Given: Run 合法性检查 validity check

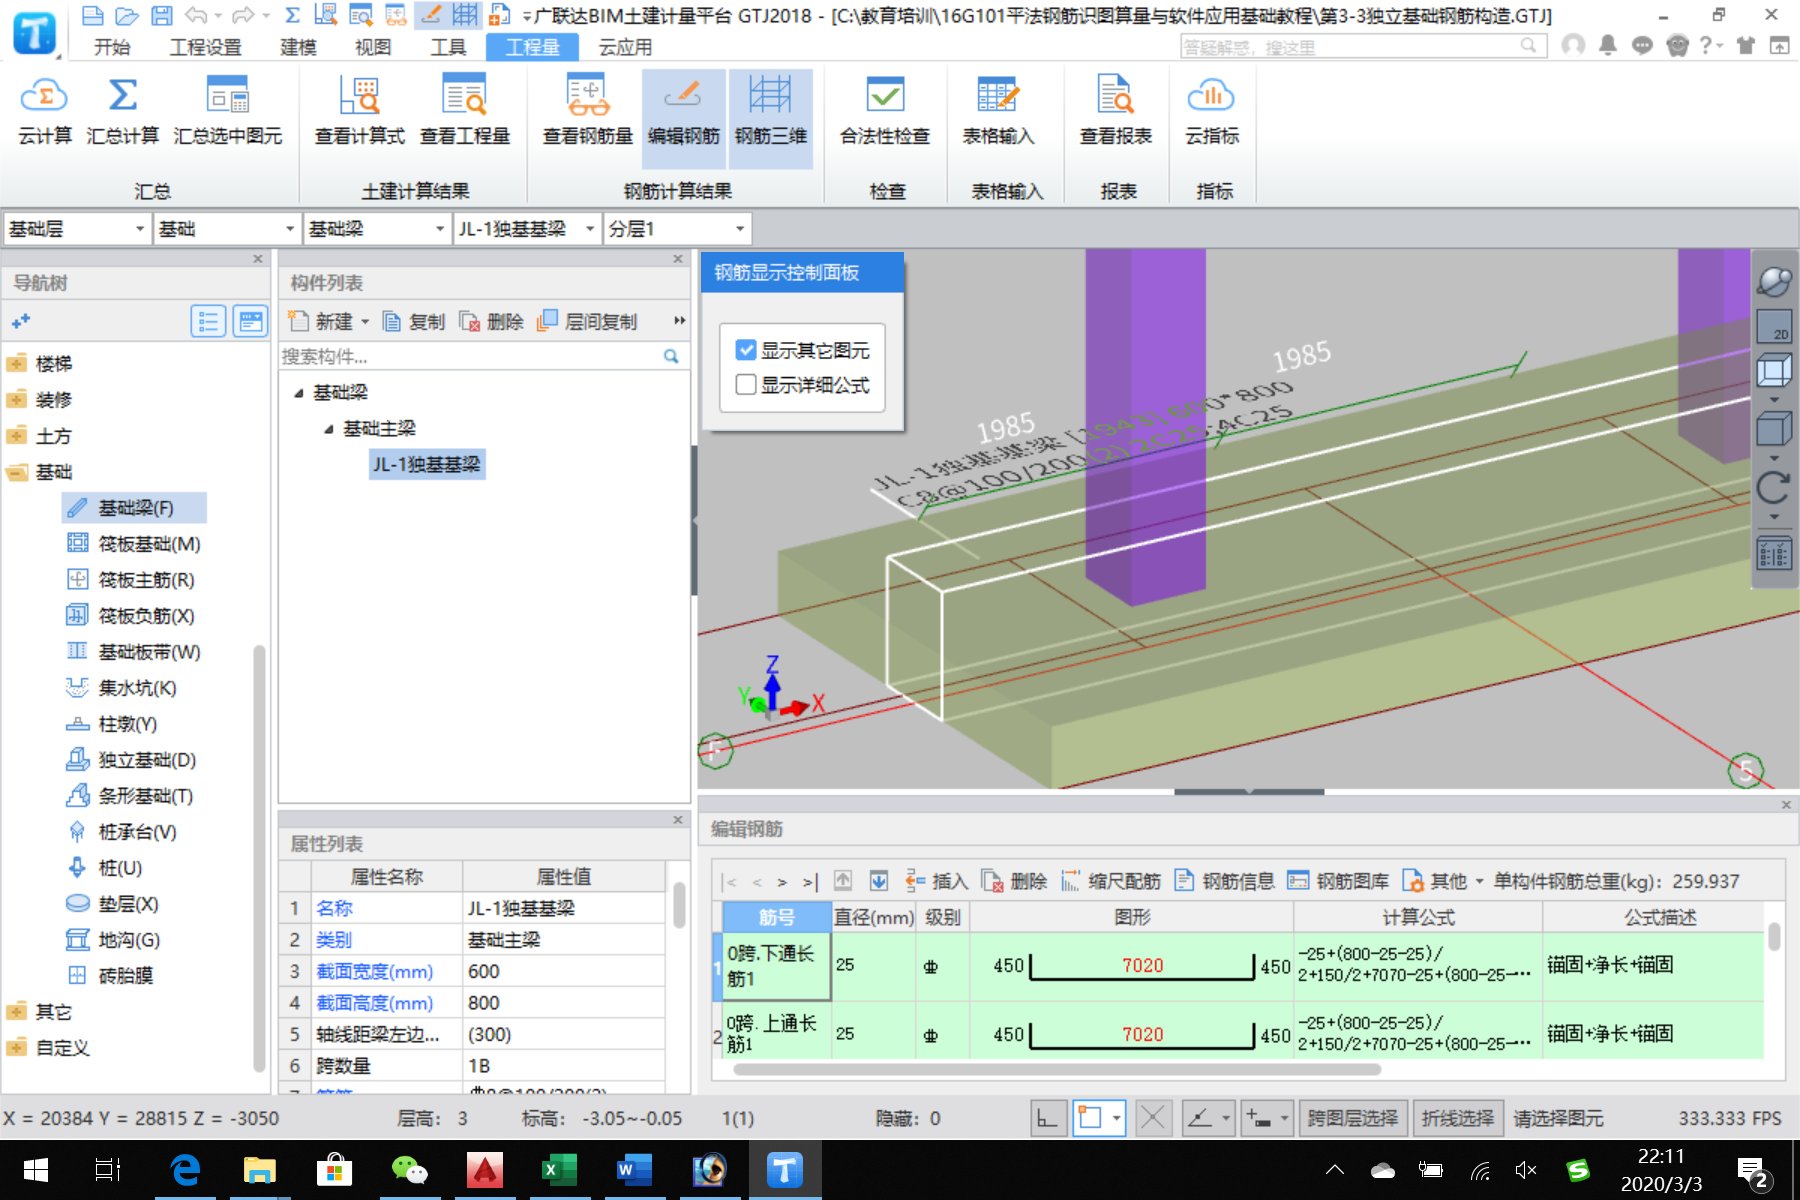Looking at the screenshot, I should 885,110.
